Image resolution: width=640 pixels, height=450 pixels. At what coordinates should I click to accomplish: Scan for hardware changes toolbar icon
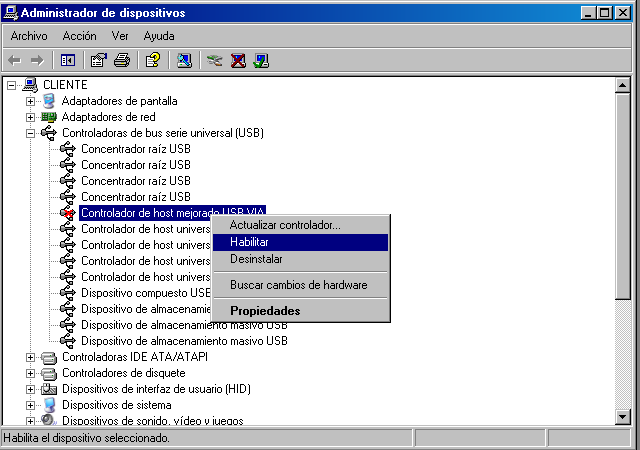point(184,61)
